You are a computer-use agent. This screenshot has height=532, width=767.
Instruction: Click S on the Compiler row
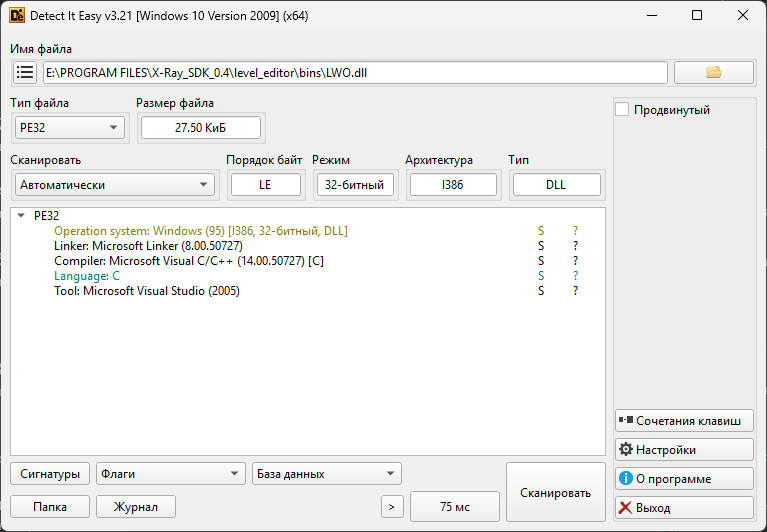coord(541,261)
